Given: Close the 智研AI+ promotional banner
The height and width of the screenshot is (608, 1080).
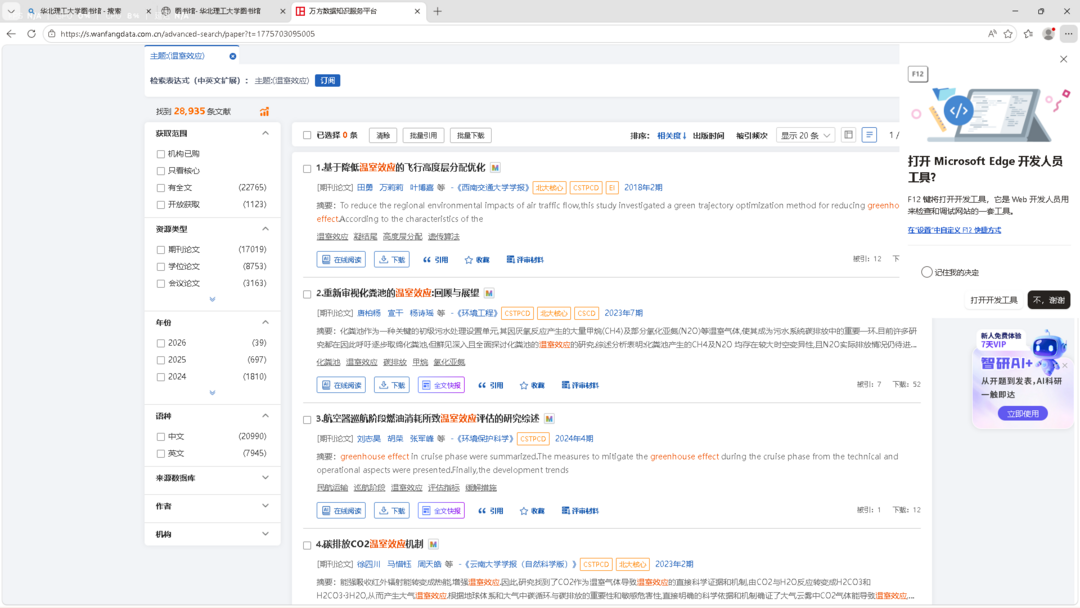Looking at the screenshot, I should pyautogui.click(x=1064, y=366).
